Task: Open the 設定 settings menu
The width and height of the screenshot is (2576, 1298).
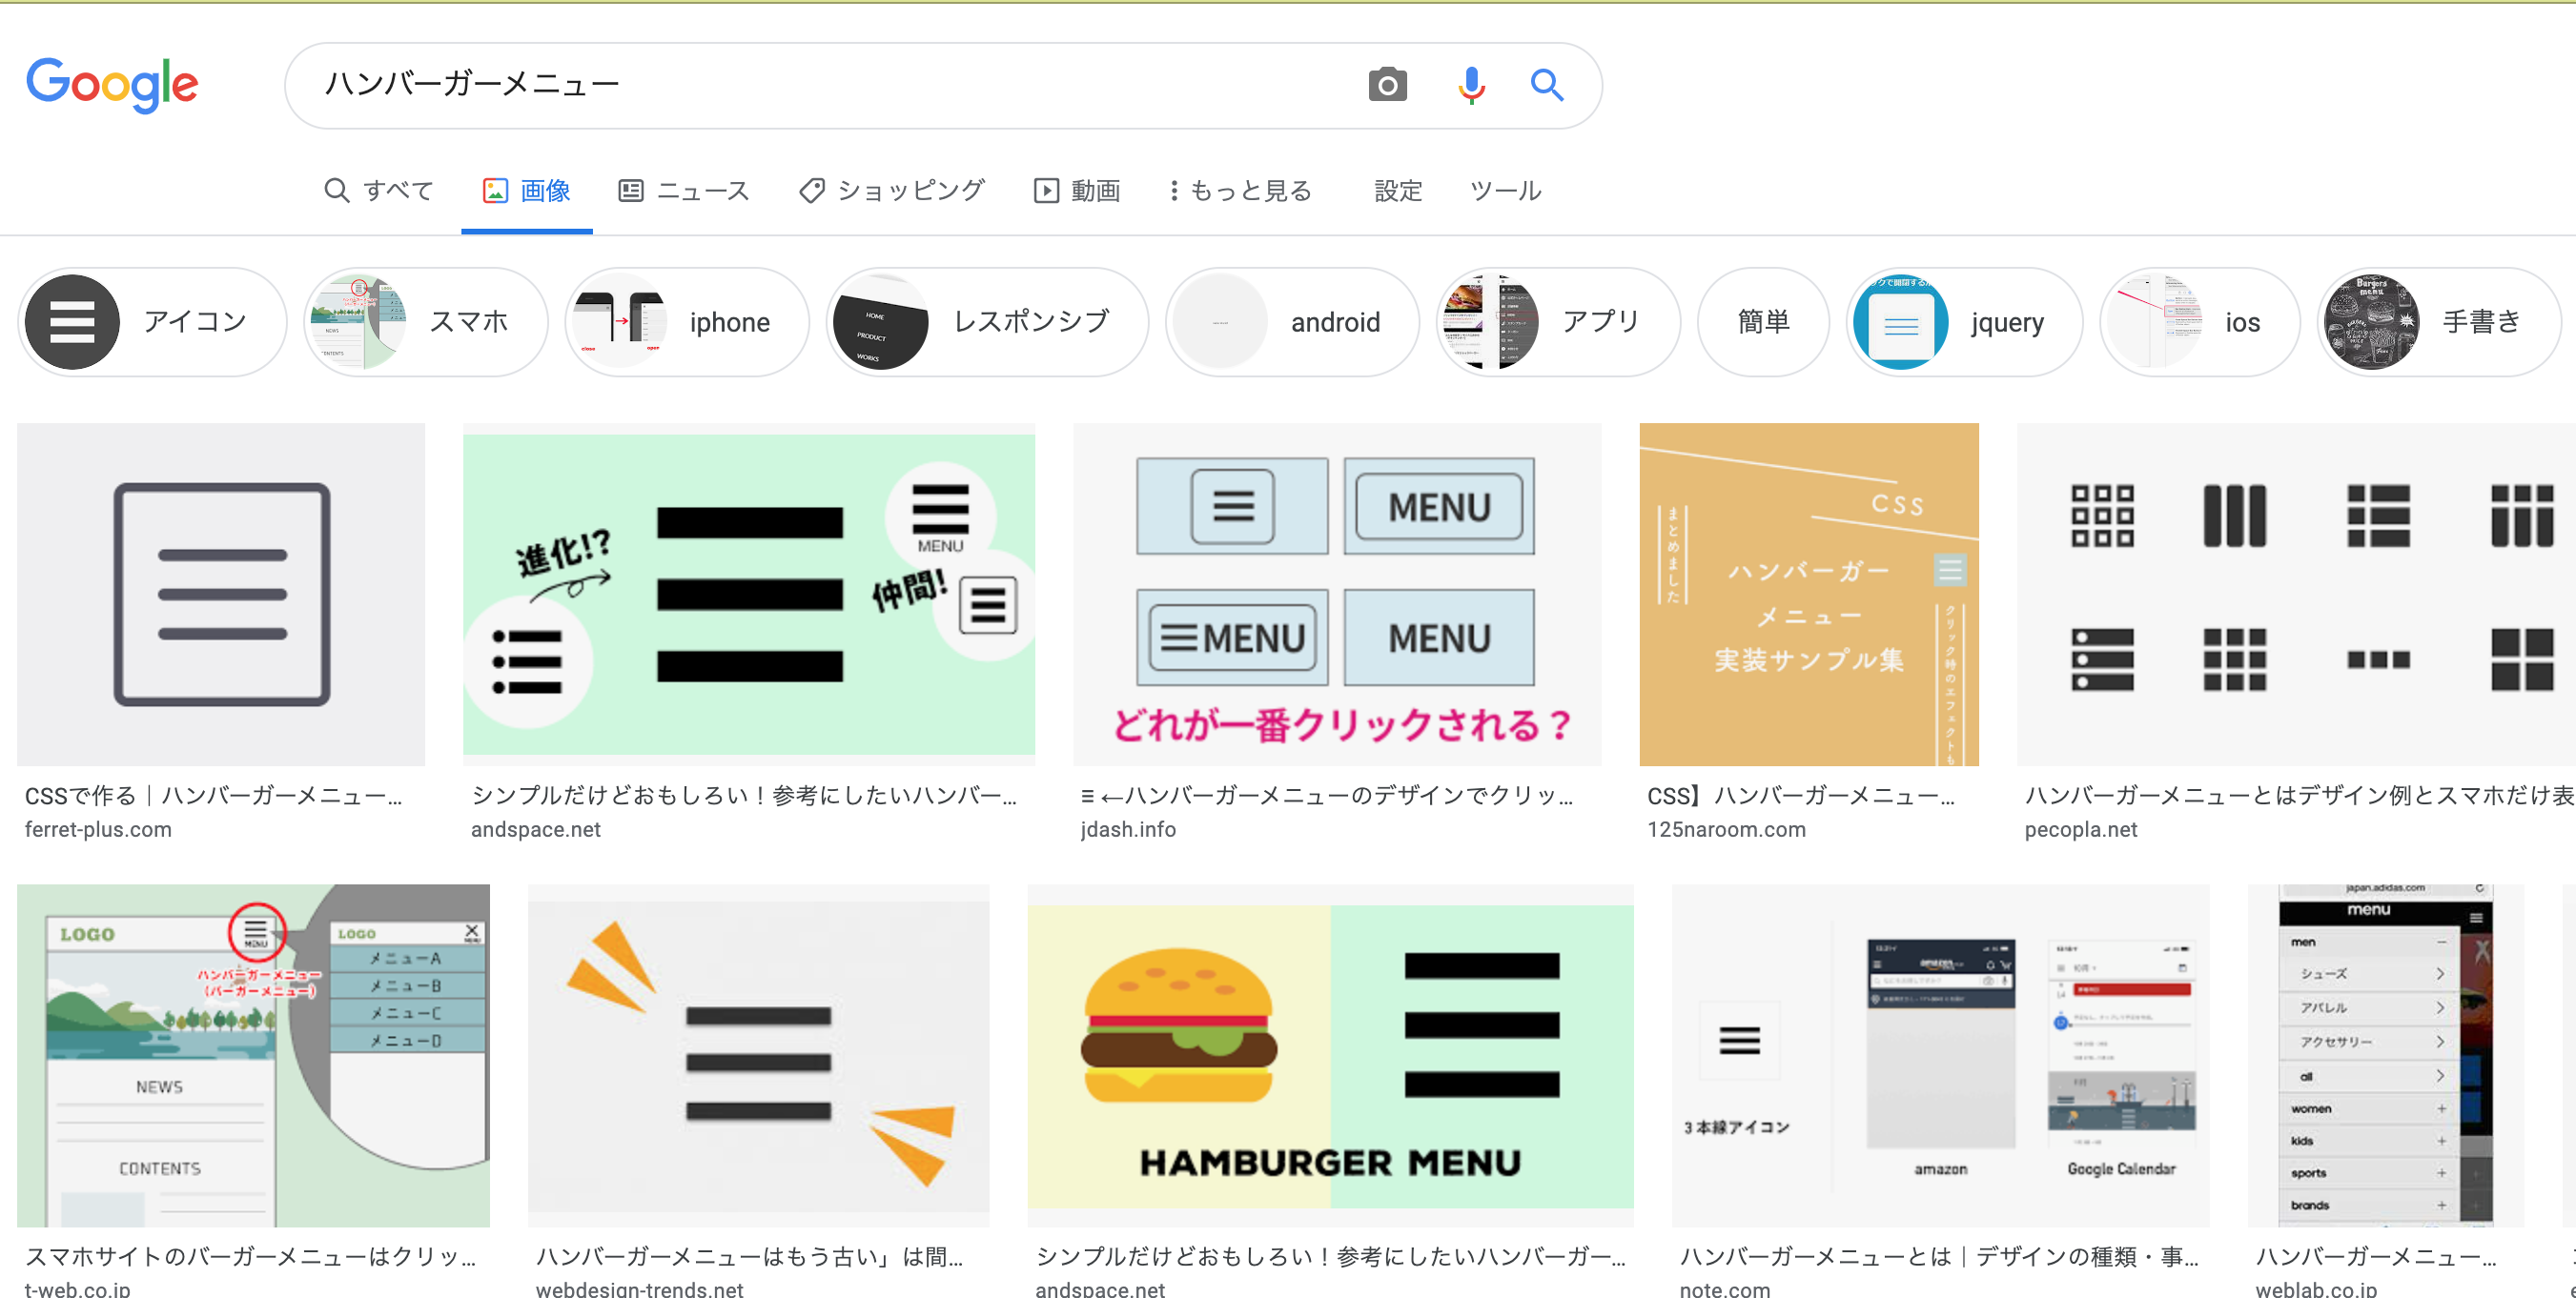Action: 1397,190
